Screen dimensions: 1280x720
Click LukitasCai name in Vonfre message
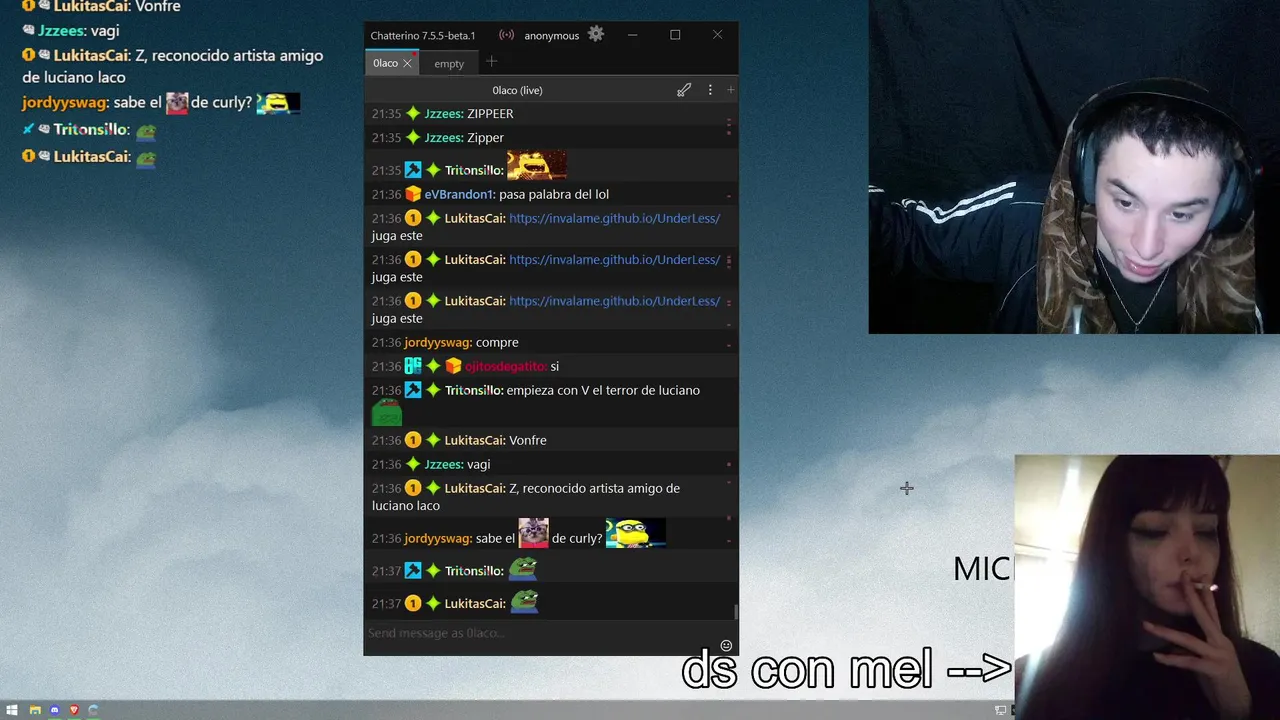pos(474,440)
